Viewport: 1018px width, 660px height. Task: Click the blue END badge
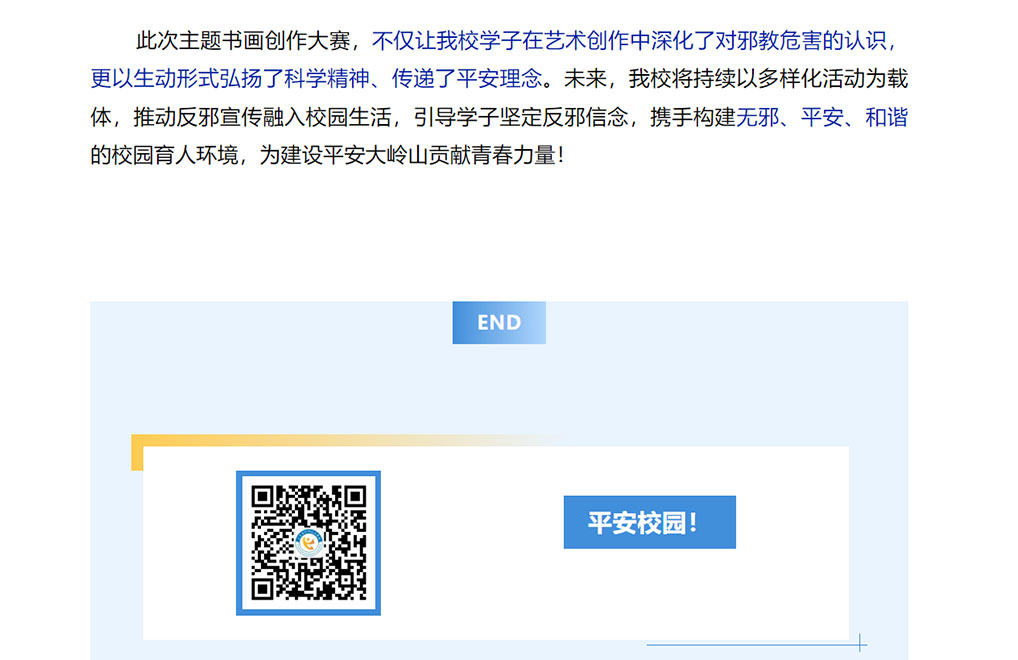pyautogui.click(x=499, y=323)
